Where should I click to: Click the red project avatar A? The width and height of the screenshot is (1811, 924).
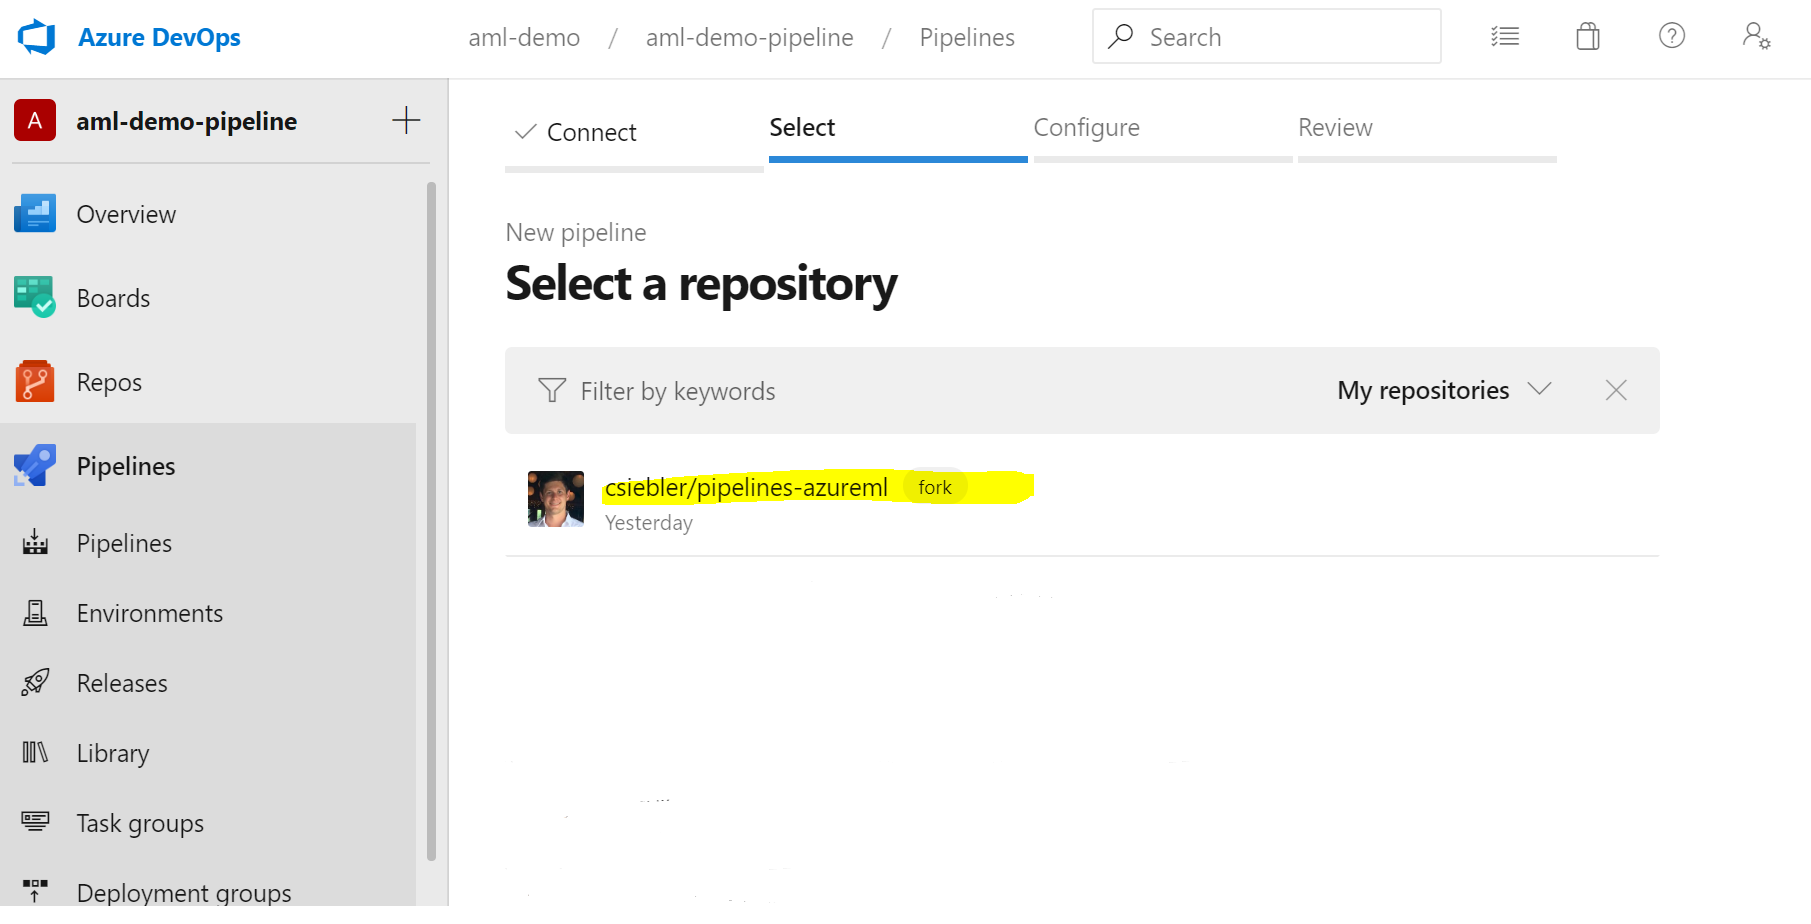(x=35, y=120)
